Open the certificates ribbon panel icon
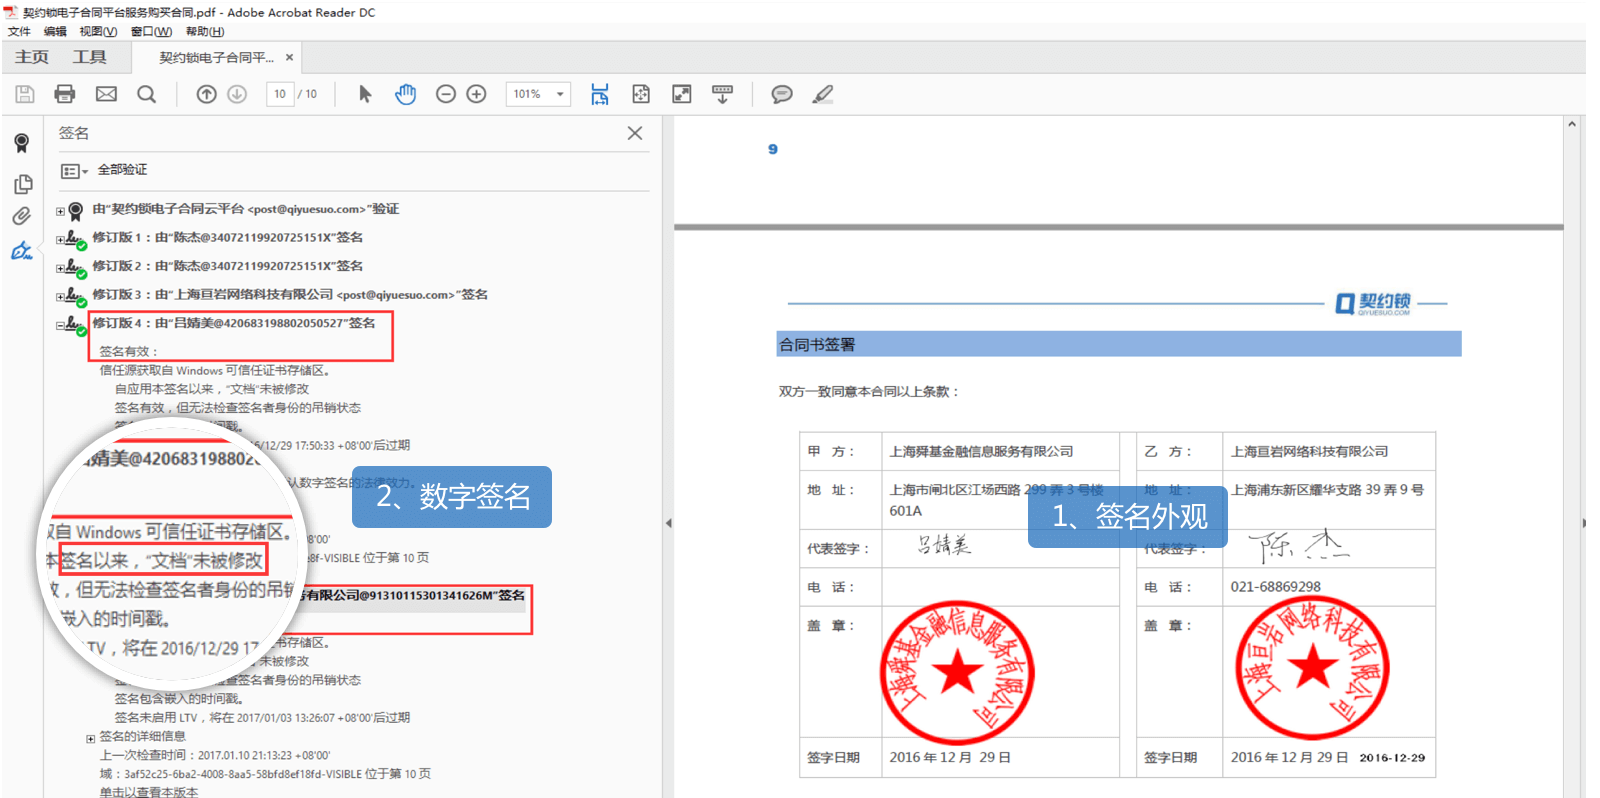 [x=22, y=144]
